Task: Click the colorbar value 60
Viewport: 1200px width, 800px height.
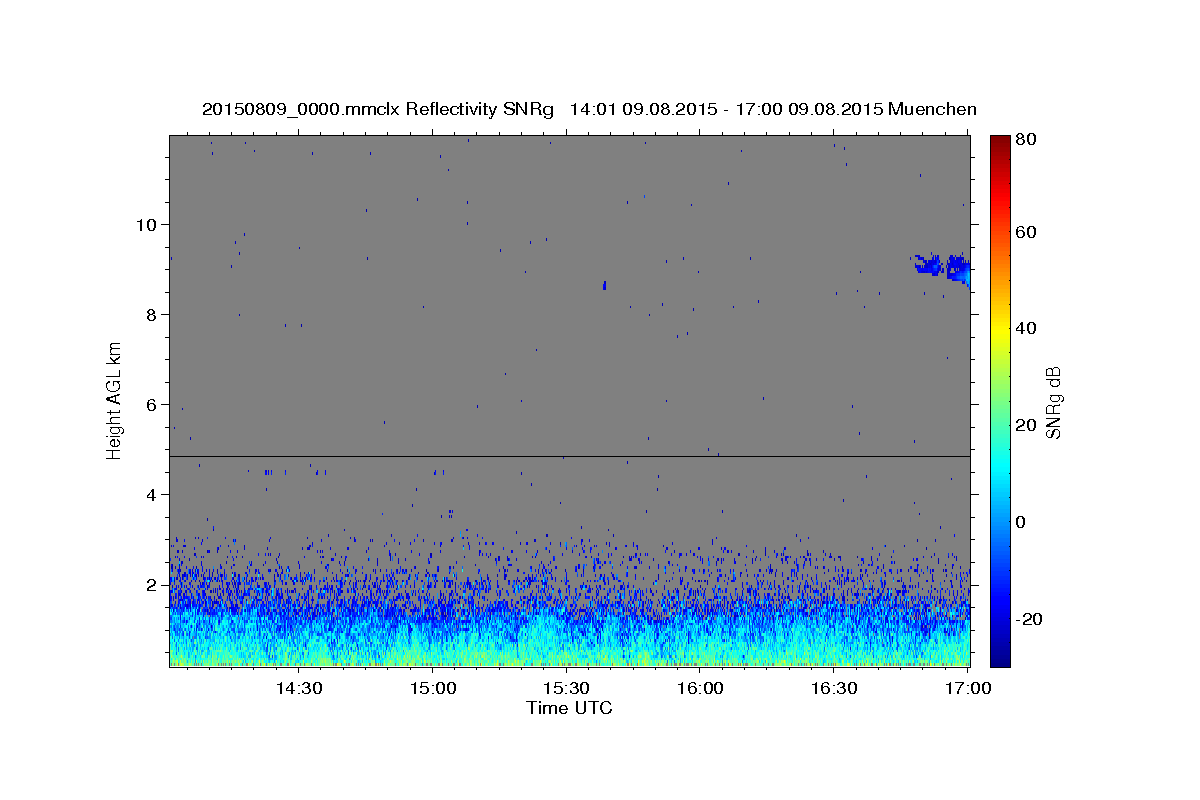Action: point(1026,232)
